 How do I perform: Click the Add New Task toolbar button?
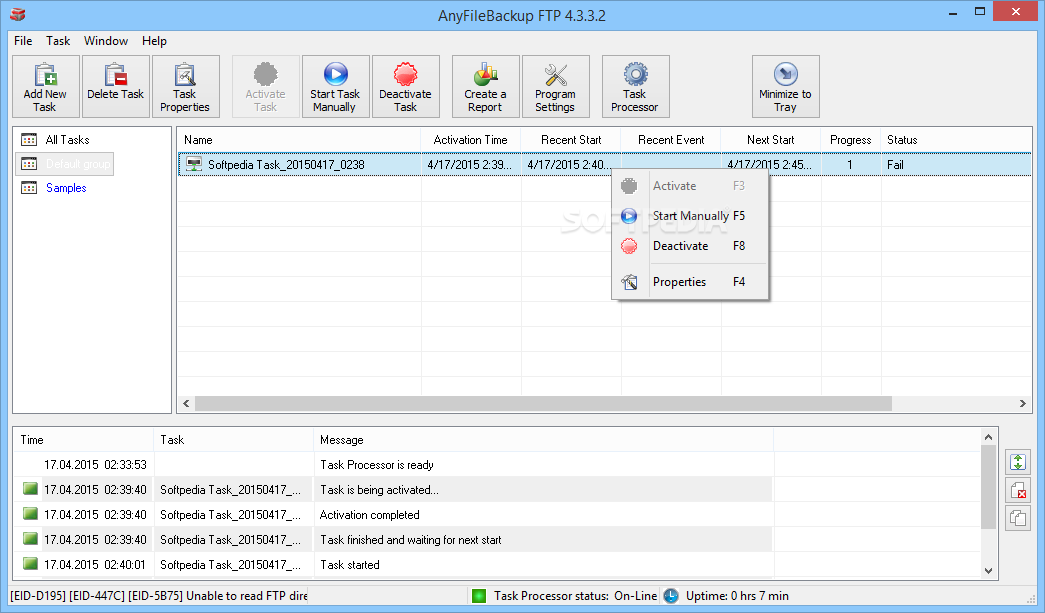pyautogui.click(x=45, y=87)
